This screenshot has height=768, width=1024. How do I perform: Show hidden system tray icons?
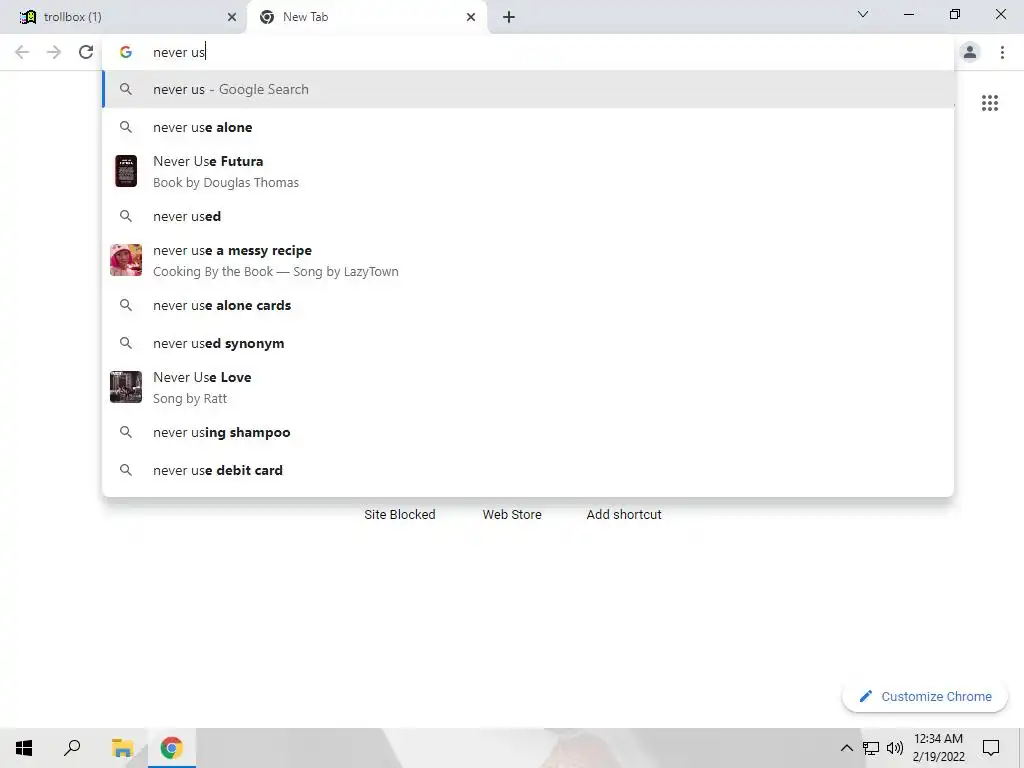(x=846, y=748)
